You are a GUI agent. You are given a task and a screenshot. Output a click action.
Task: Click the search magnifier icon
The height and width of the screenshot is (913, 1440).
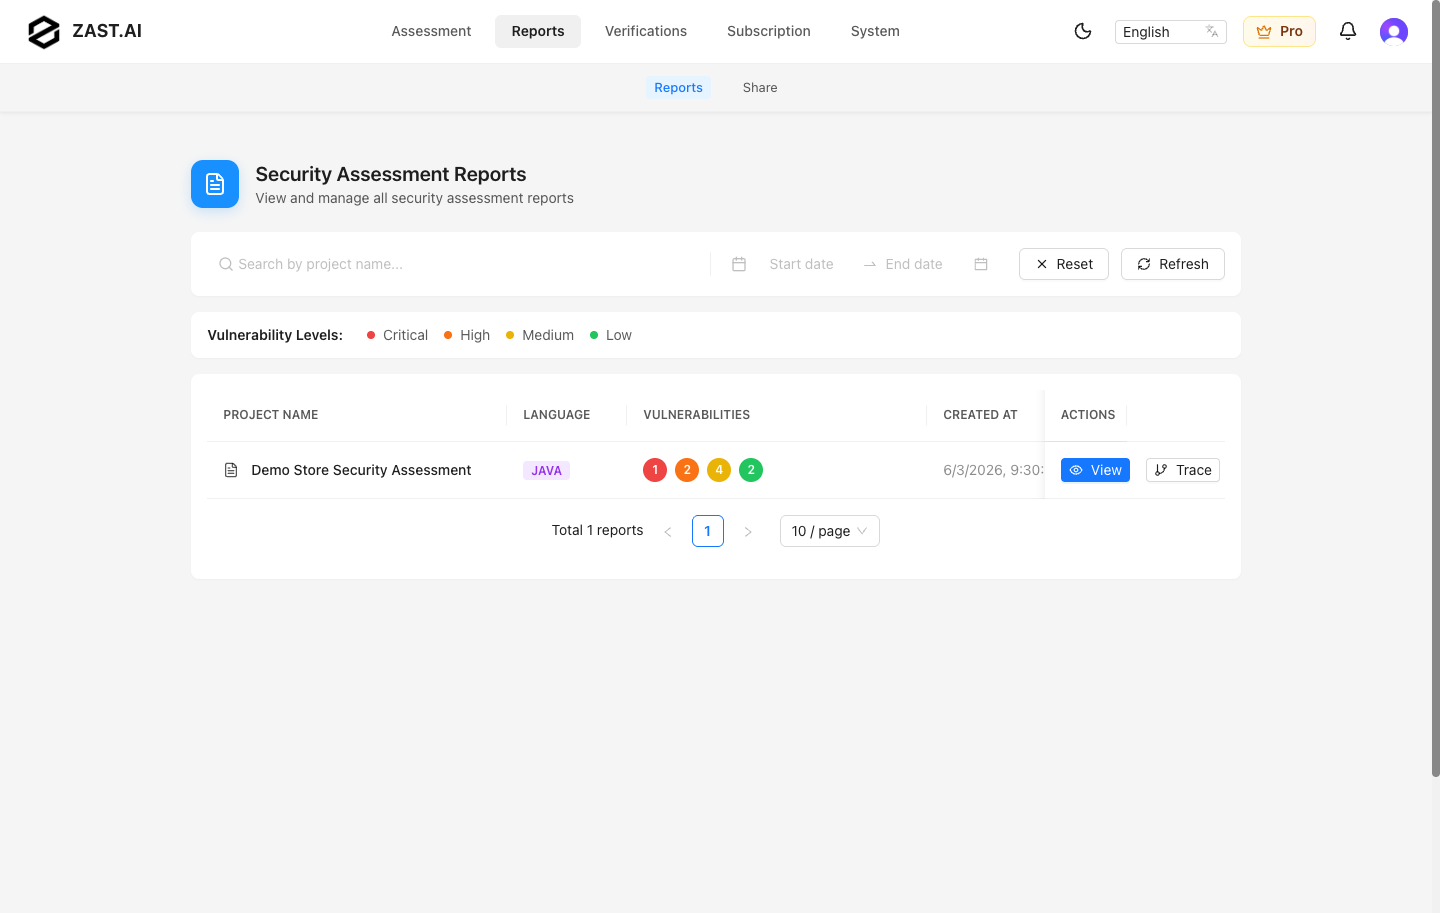pos(226,264)
